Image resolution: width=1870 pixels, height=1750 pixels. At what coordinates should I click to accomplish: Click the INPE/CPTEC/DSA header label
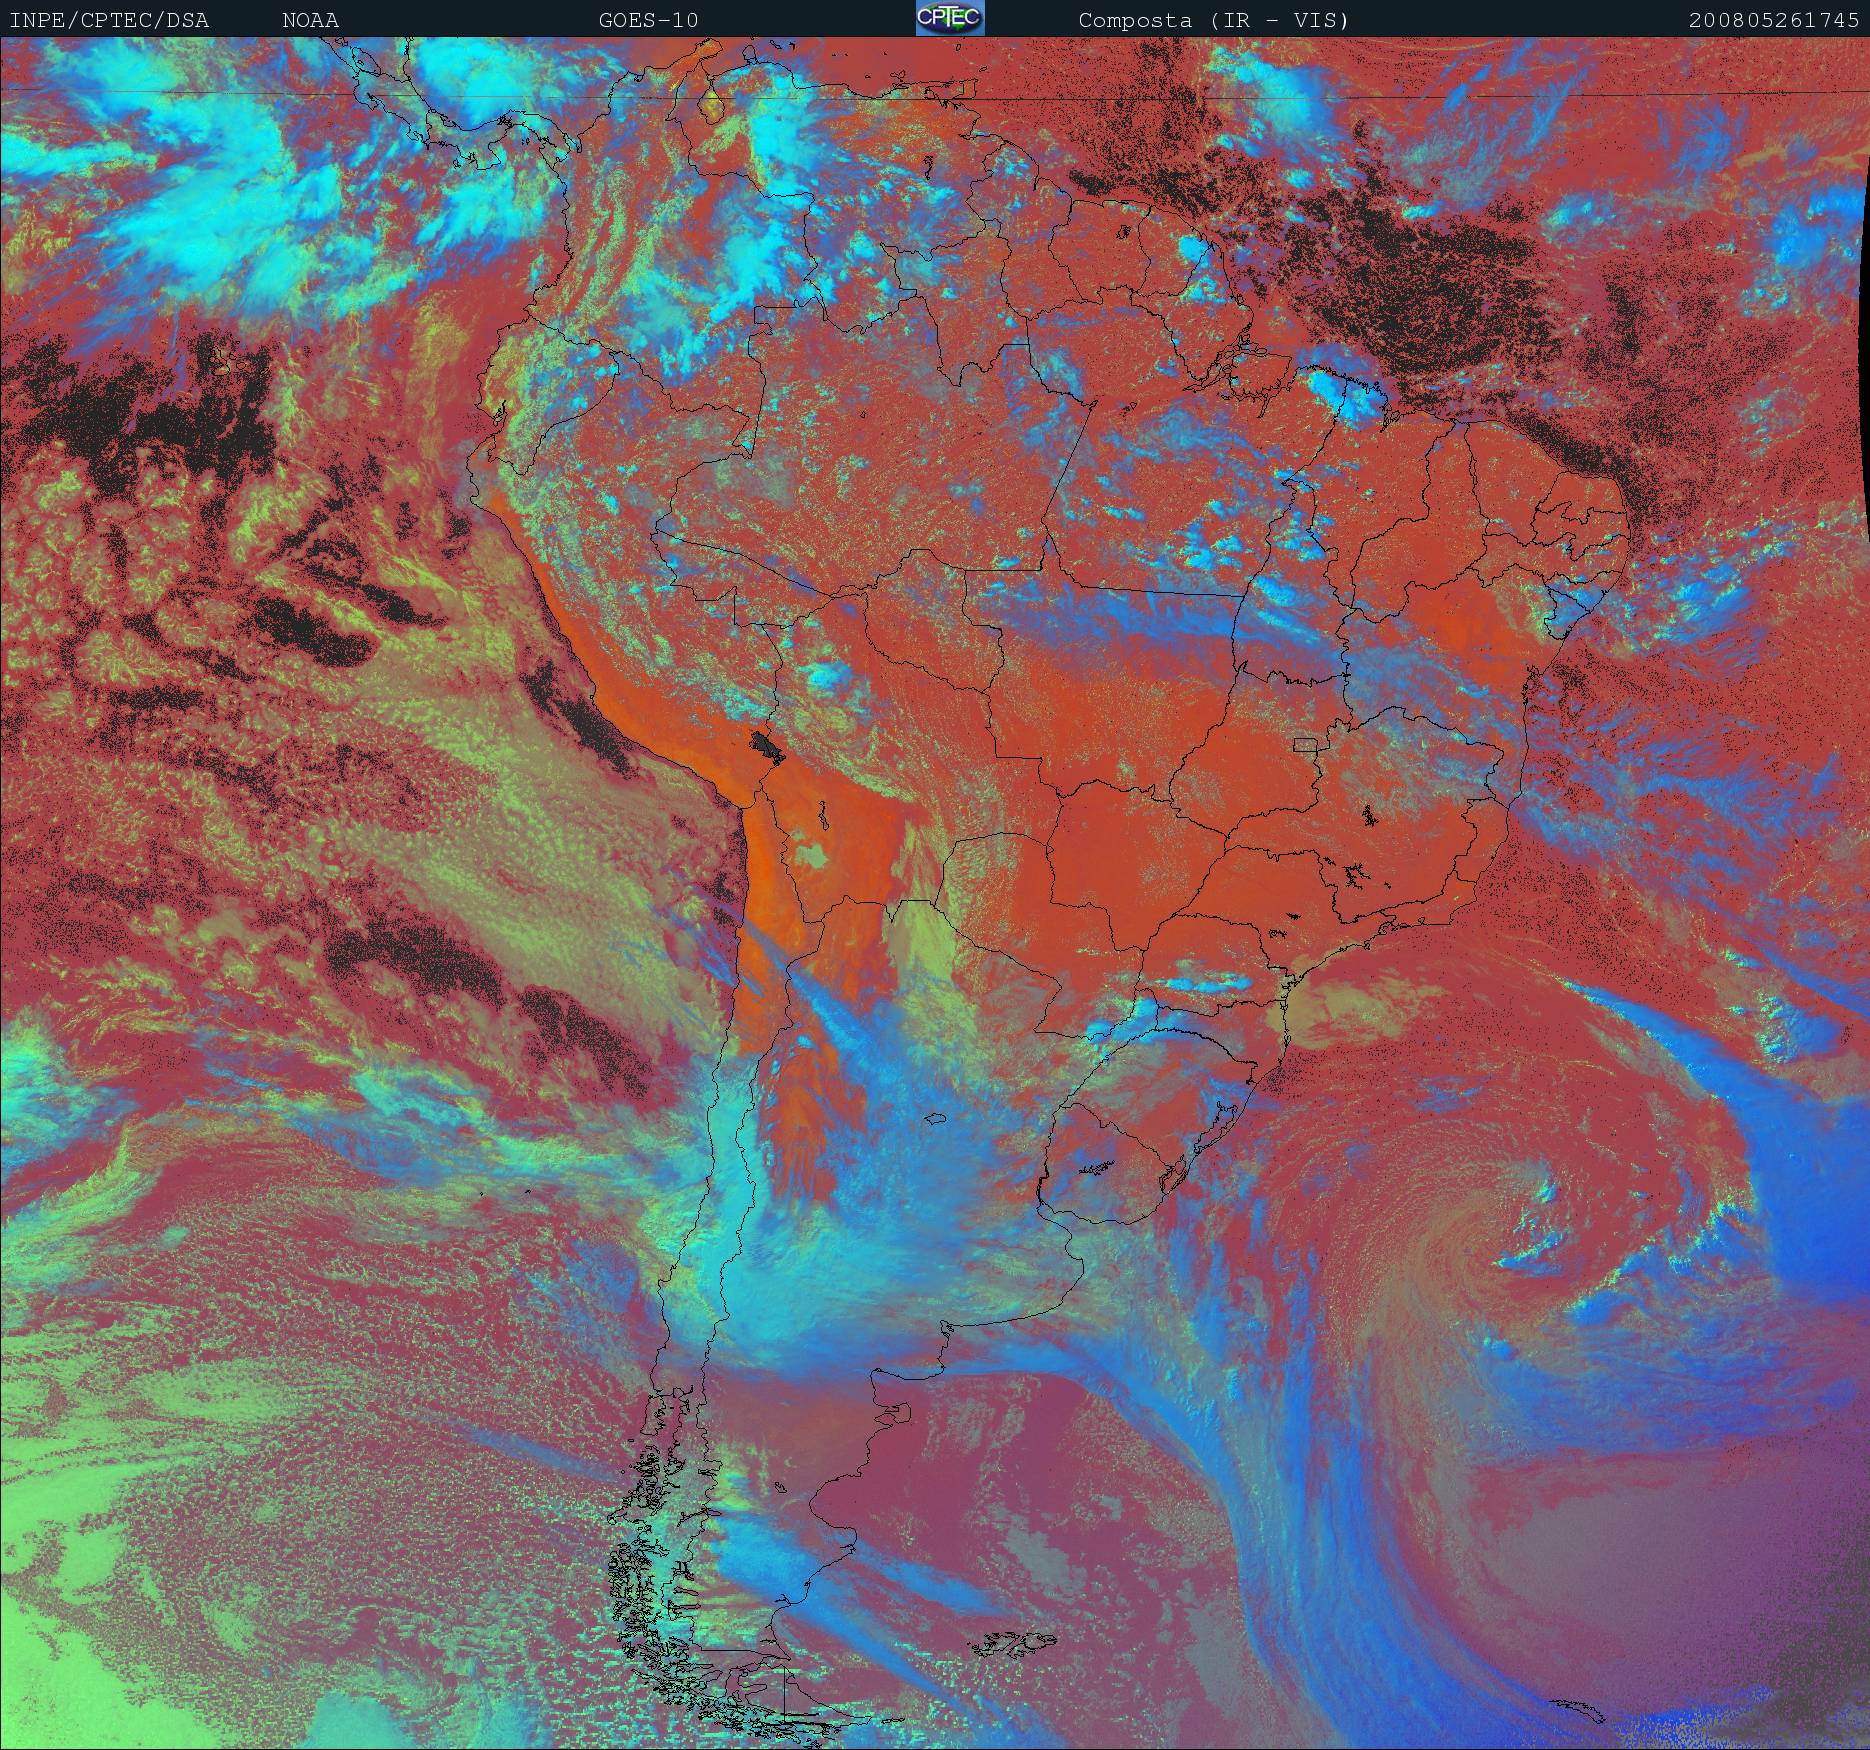pyautogui.click(x=109, y=20)
